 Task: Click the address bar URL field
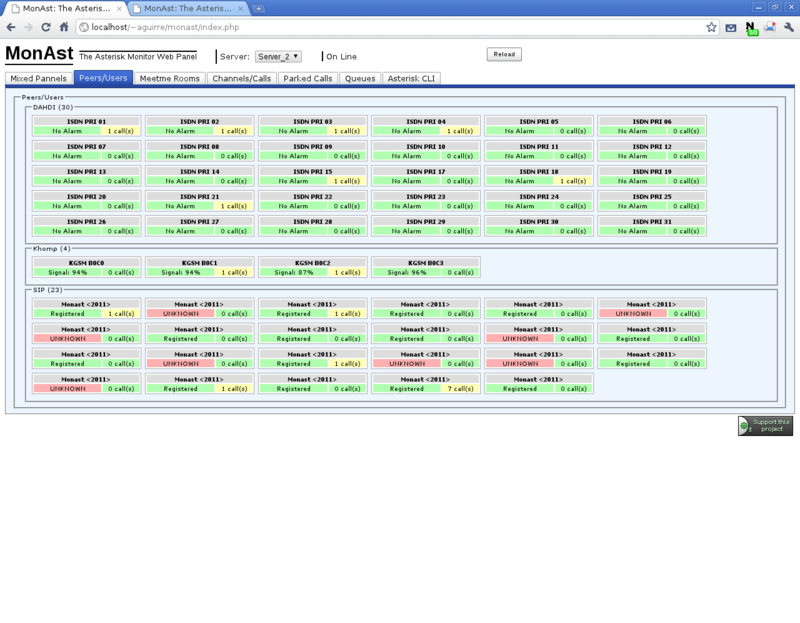coord(380,27)
